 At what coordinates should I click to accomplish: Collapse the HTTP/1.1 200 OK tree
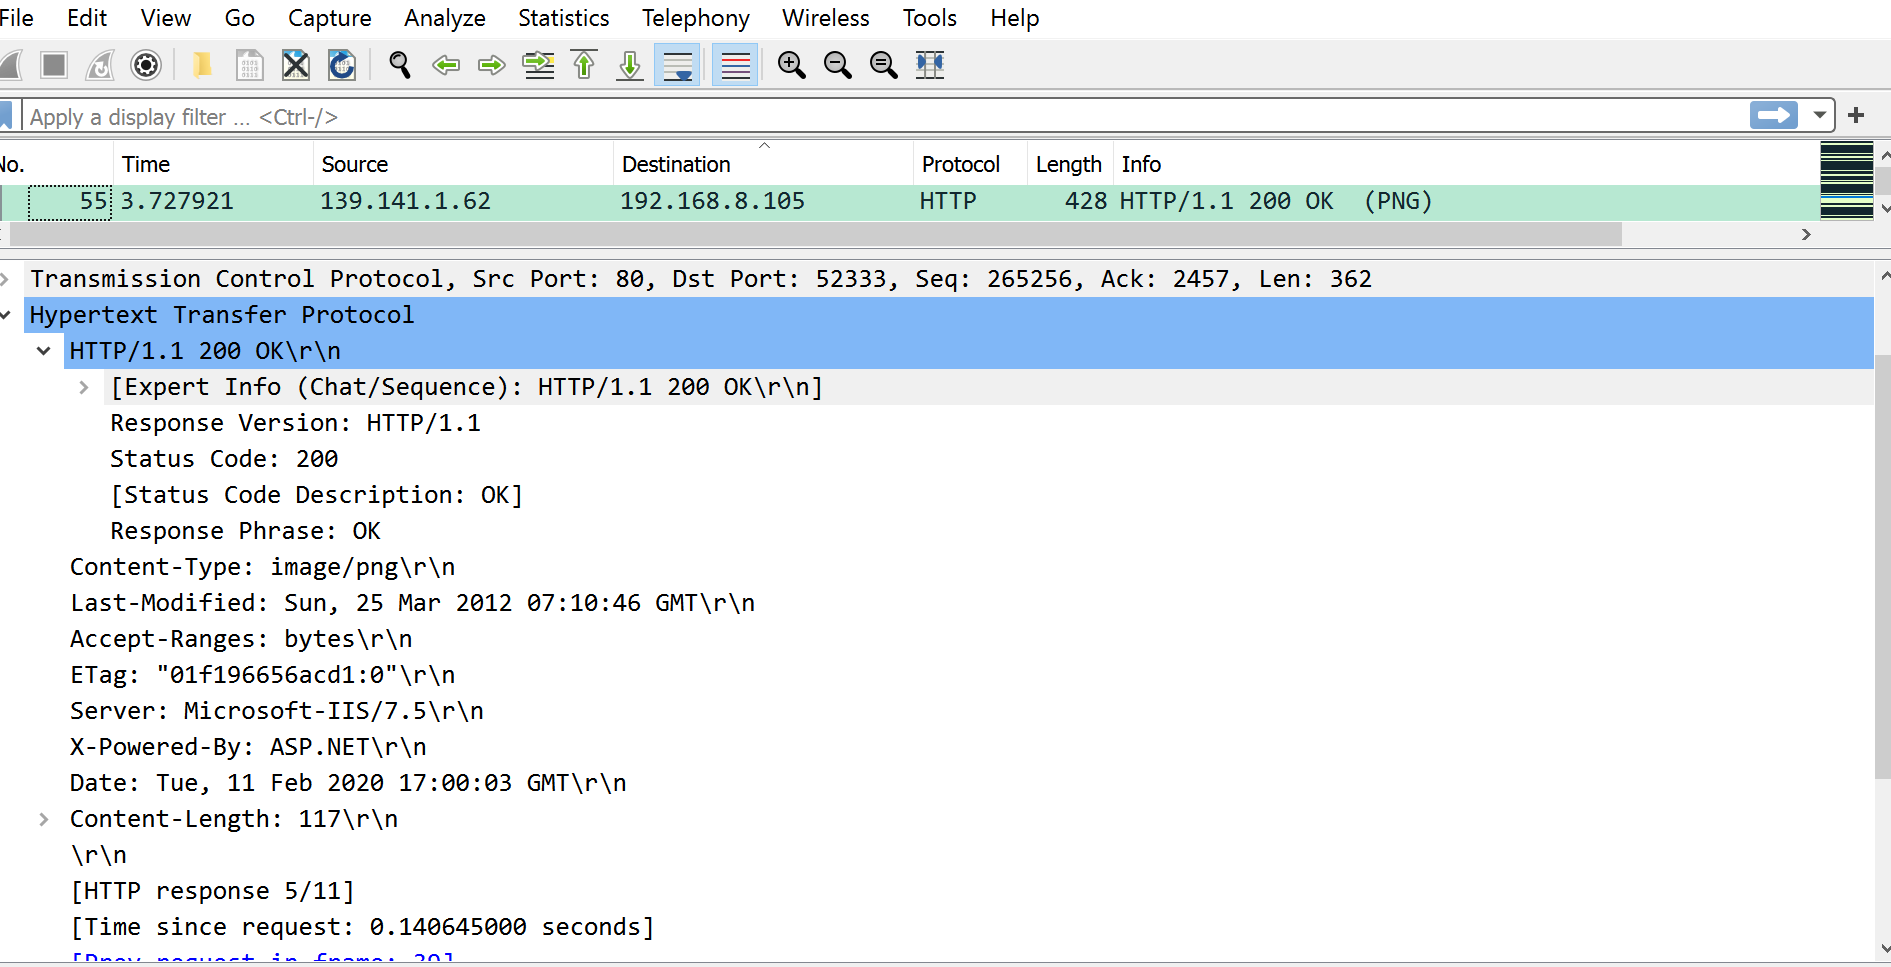pyautogui.click(x=44, y=350)
